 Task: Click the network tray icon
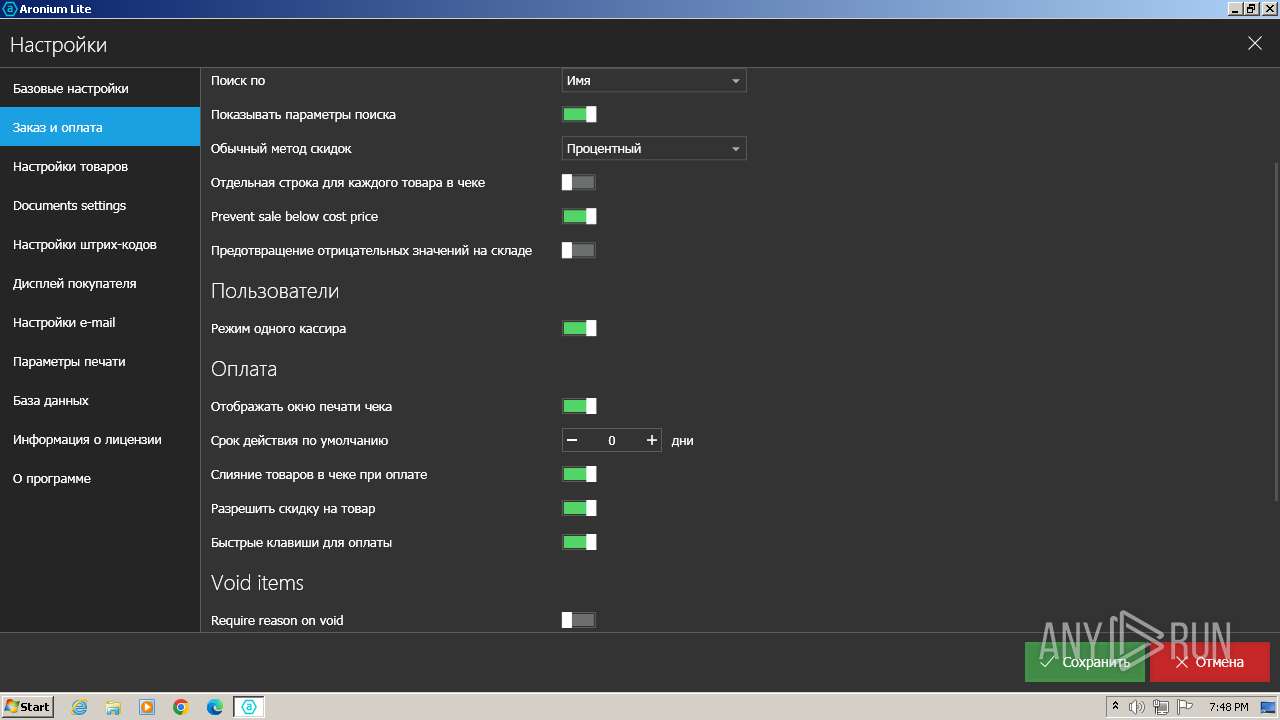(x=1161, y=707)
